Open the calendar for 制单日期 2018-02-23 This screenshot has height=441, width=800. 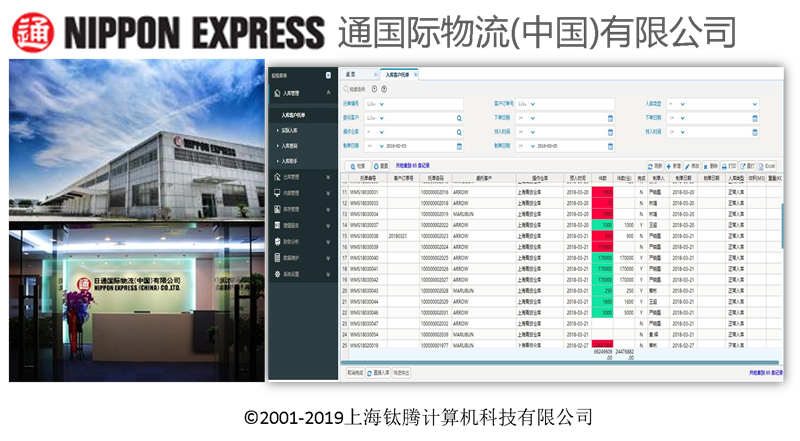coord(459,146)
